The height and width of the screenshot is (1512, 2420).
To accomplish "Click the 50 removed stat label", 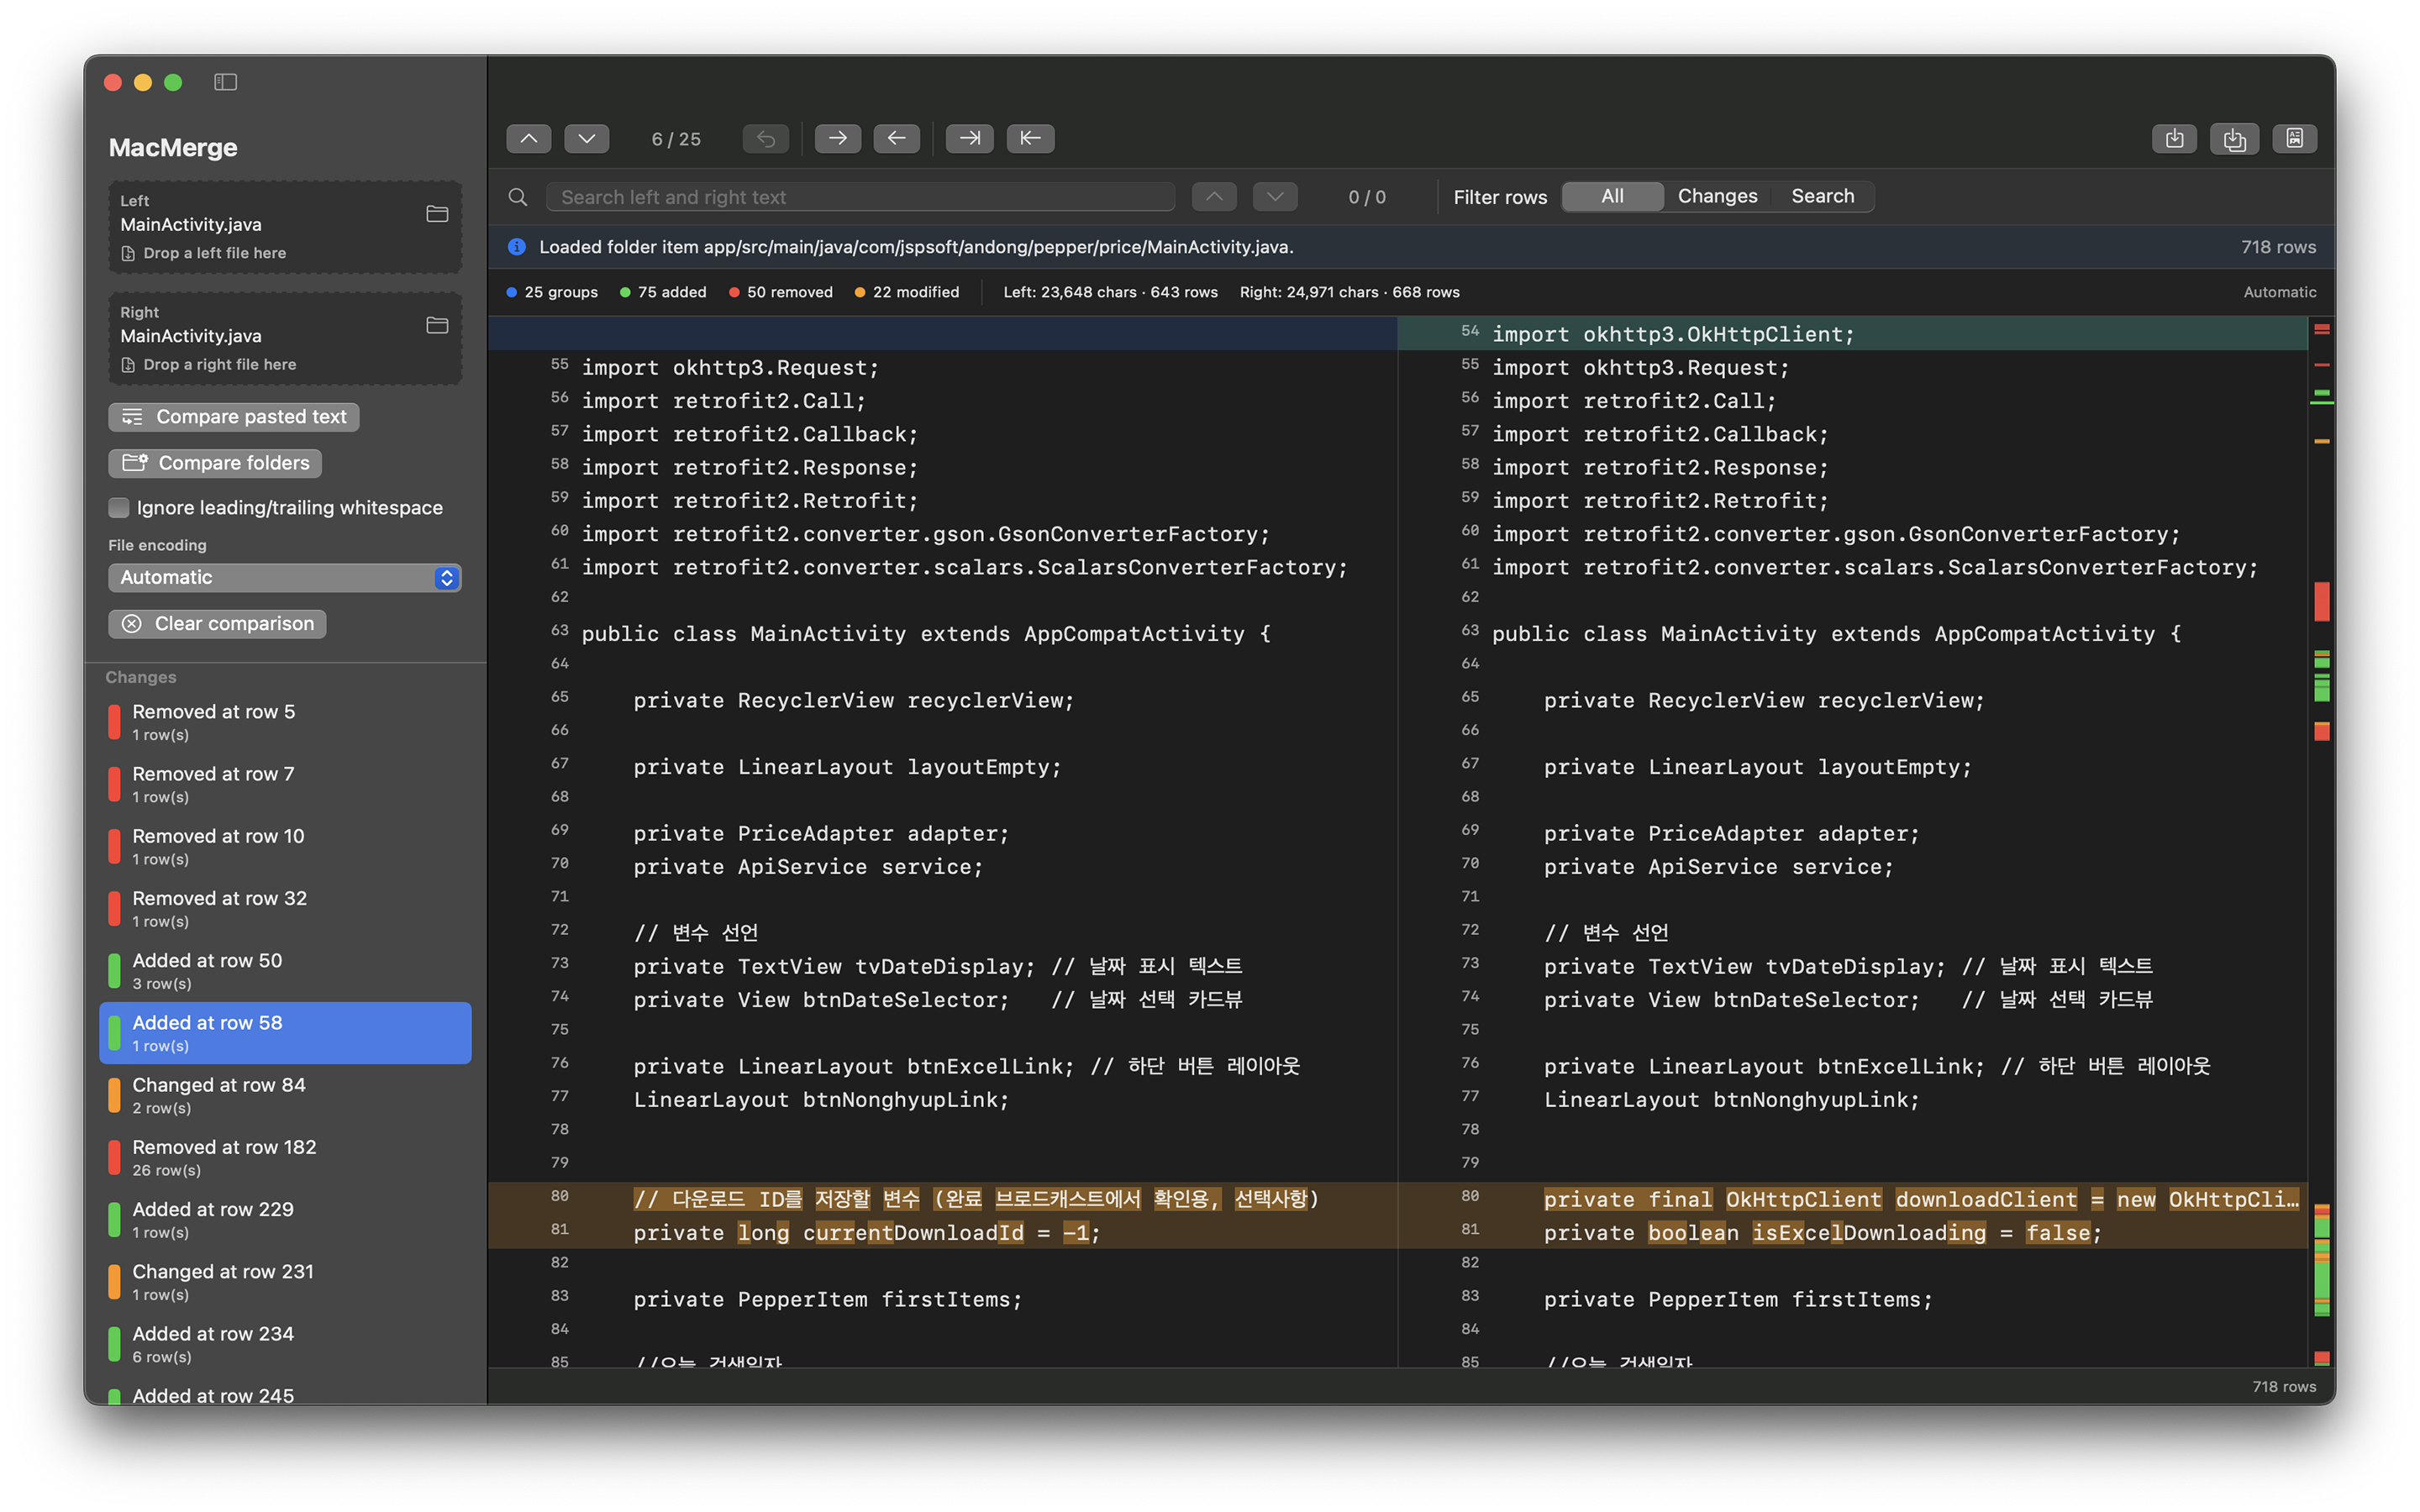I will click(x=781, y=292).
